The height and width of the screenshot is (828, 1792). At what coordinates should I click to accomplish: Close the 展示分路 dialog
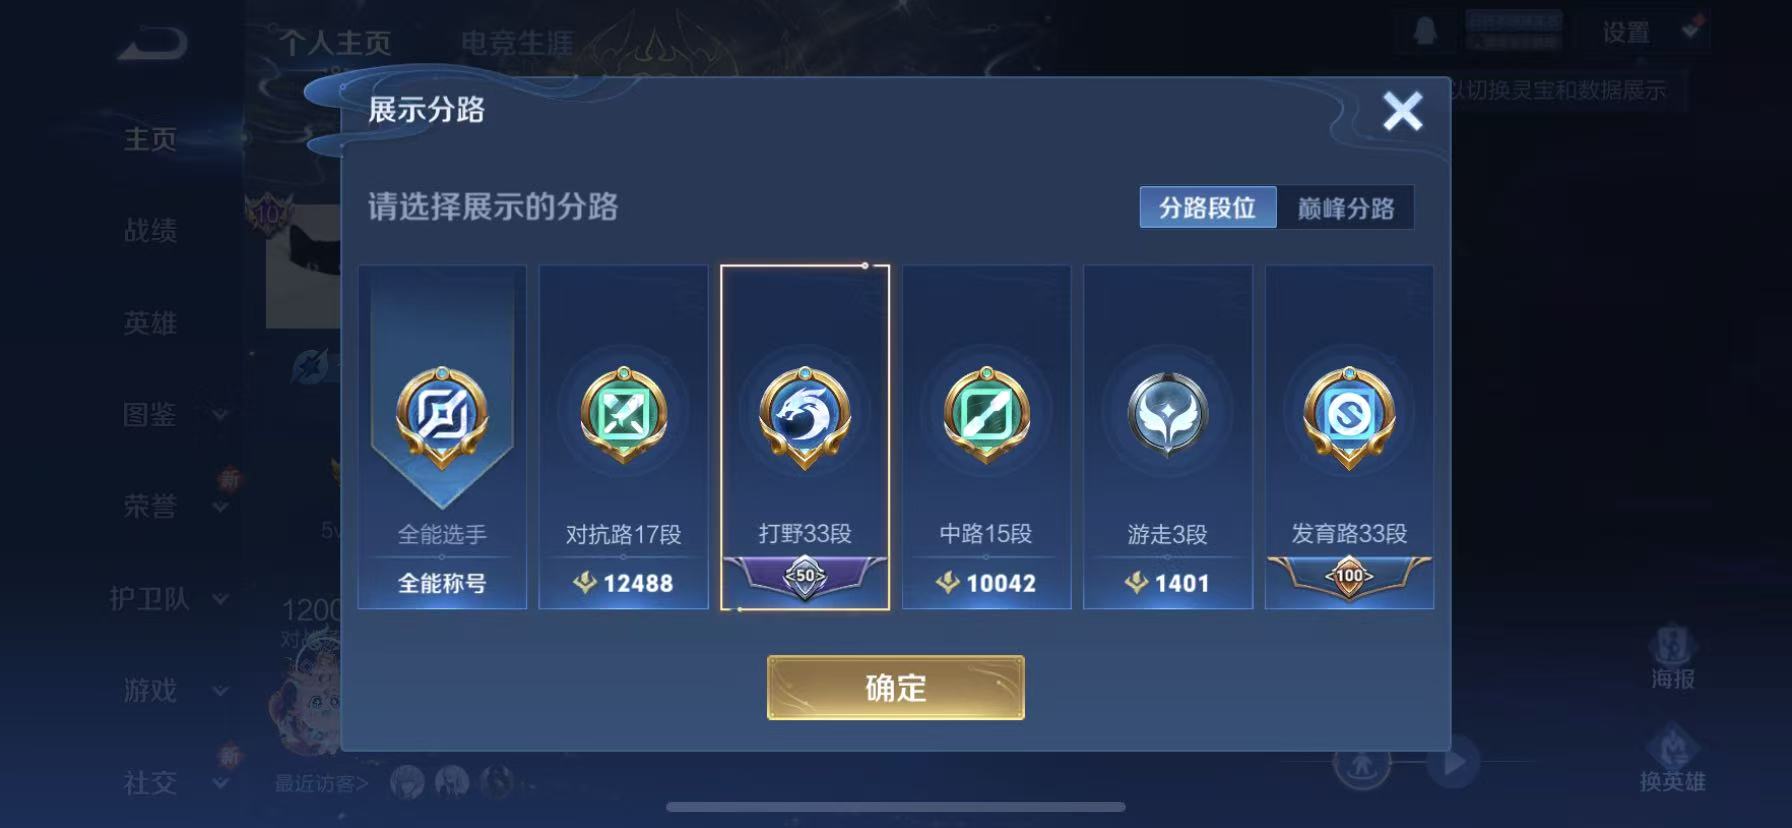click(x=1402, y=111)
